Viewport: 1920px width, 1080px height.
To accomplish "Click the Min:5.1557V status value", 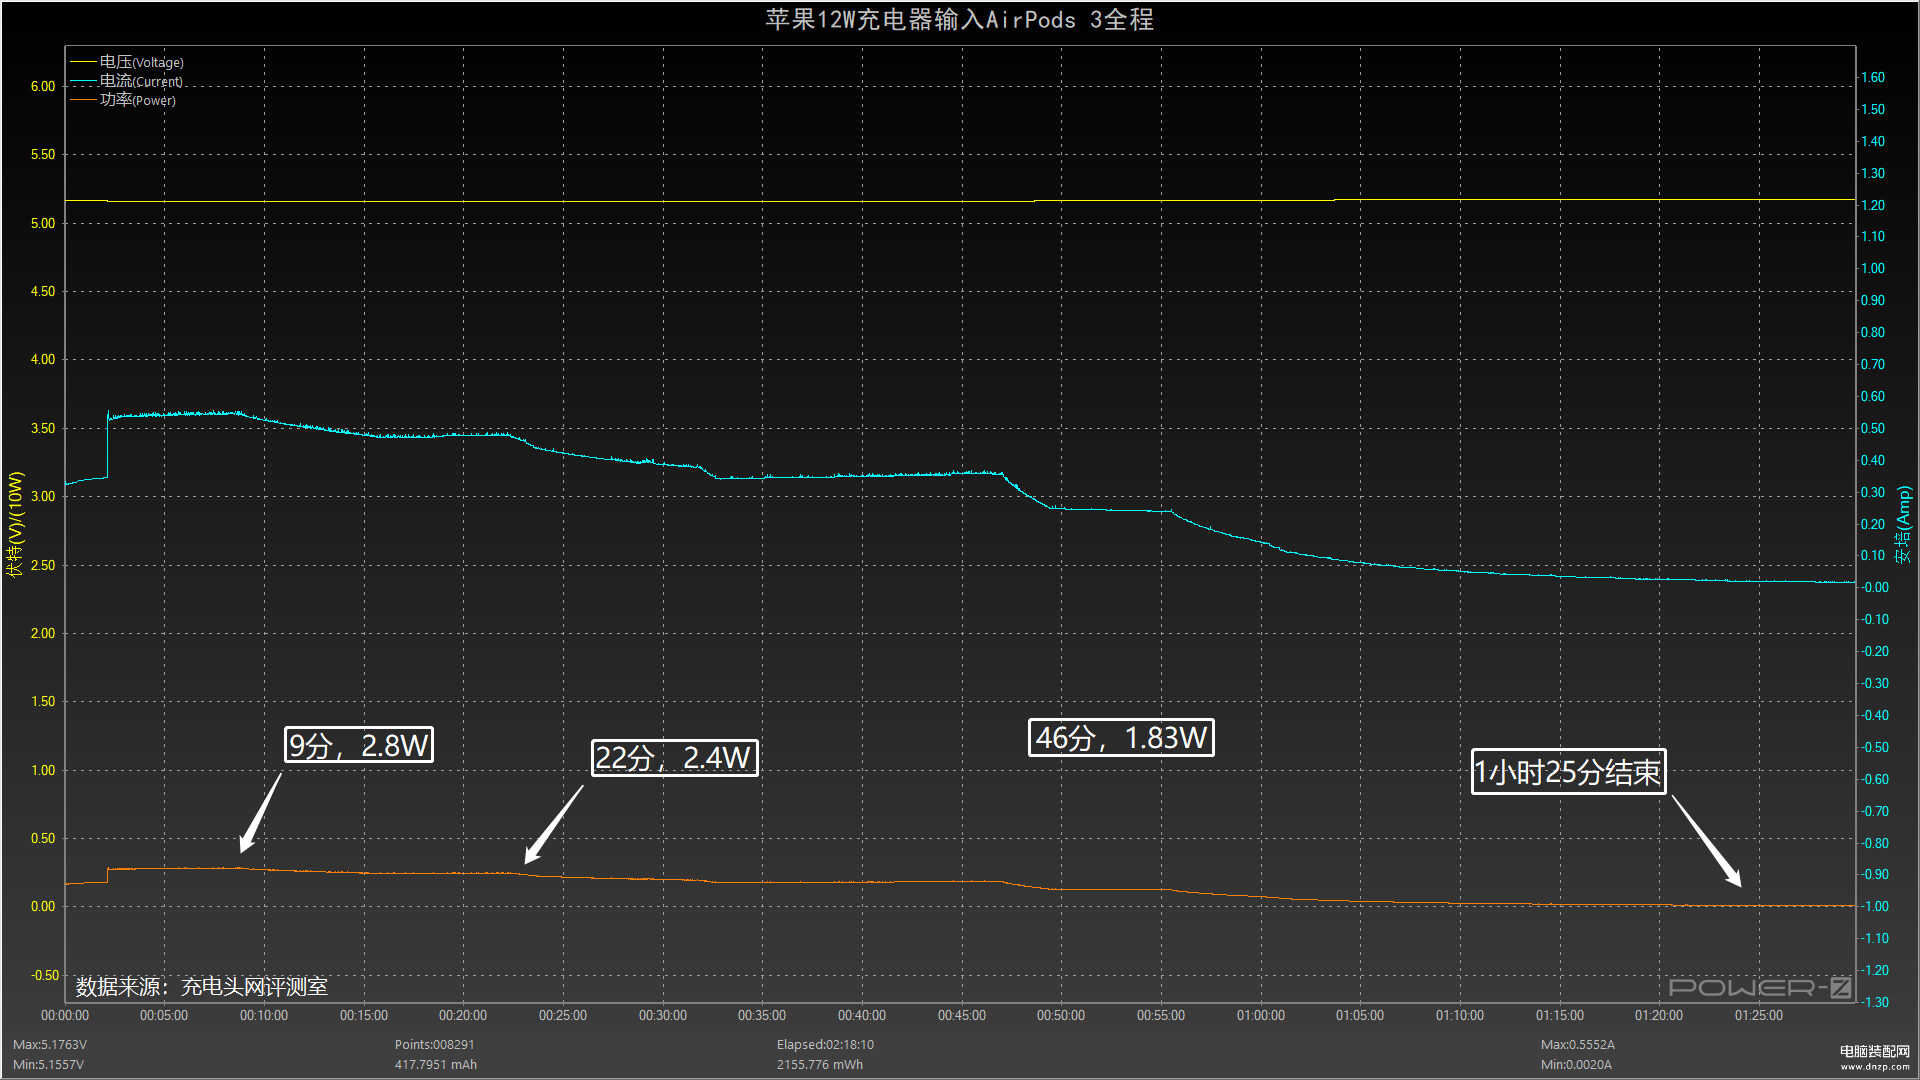I will [48, 1064].
